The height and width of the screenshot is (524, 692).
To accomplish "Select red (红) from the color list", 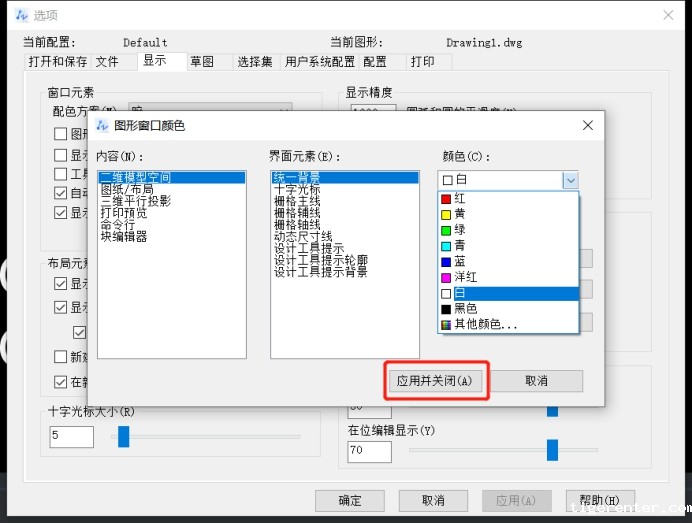I will point(460,199).
